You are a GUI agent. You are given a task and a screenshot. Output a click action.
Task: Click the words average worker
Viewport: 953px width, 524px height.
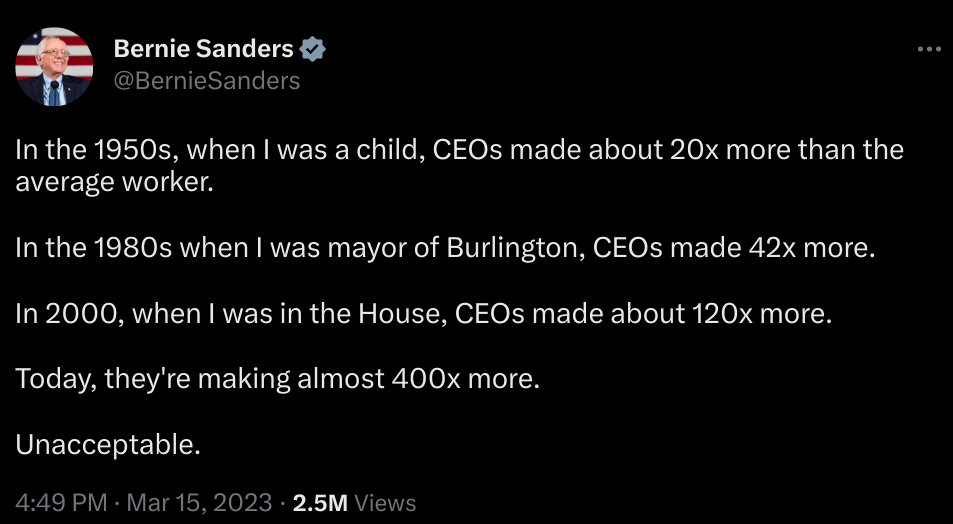[x=114, y=182]
